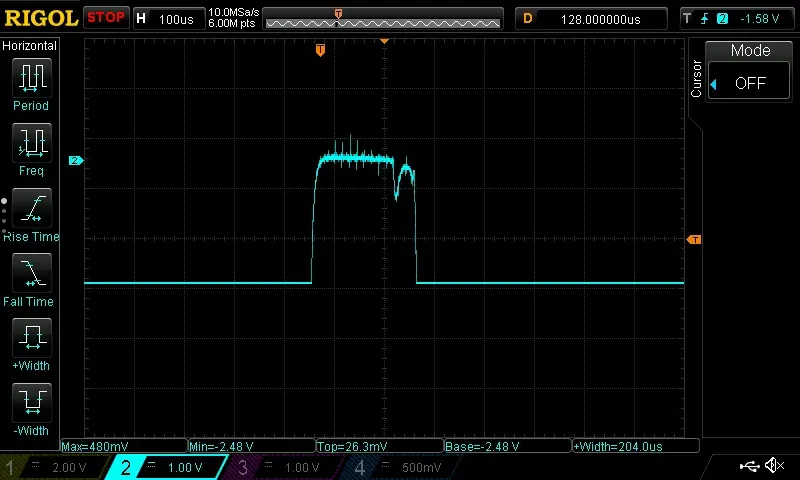Select the Fall Time measurement icon
The width and height of the screenshot is (800, 480).
click(x=32, y=272)
